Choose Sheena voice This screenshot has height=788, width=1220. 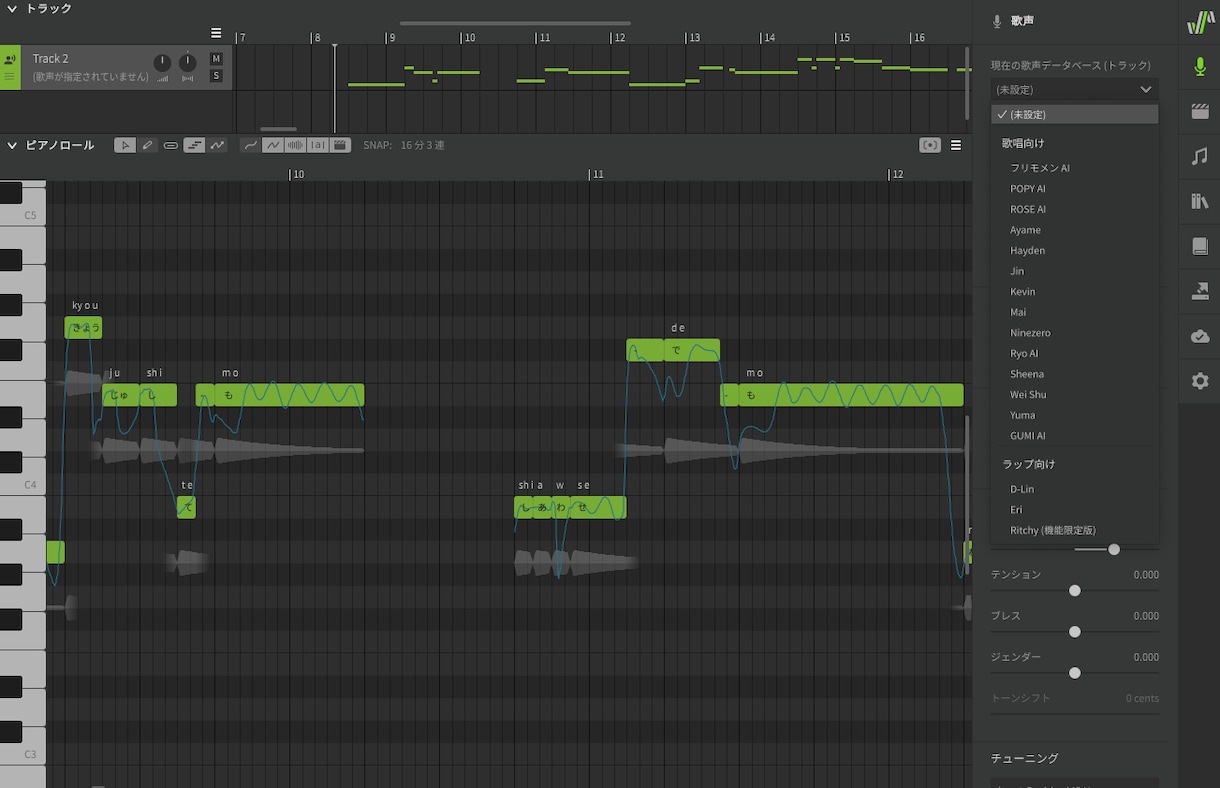pyautogui.click(x=1027, y=374)
